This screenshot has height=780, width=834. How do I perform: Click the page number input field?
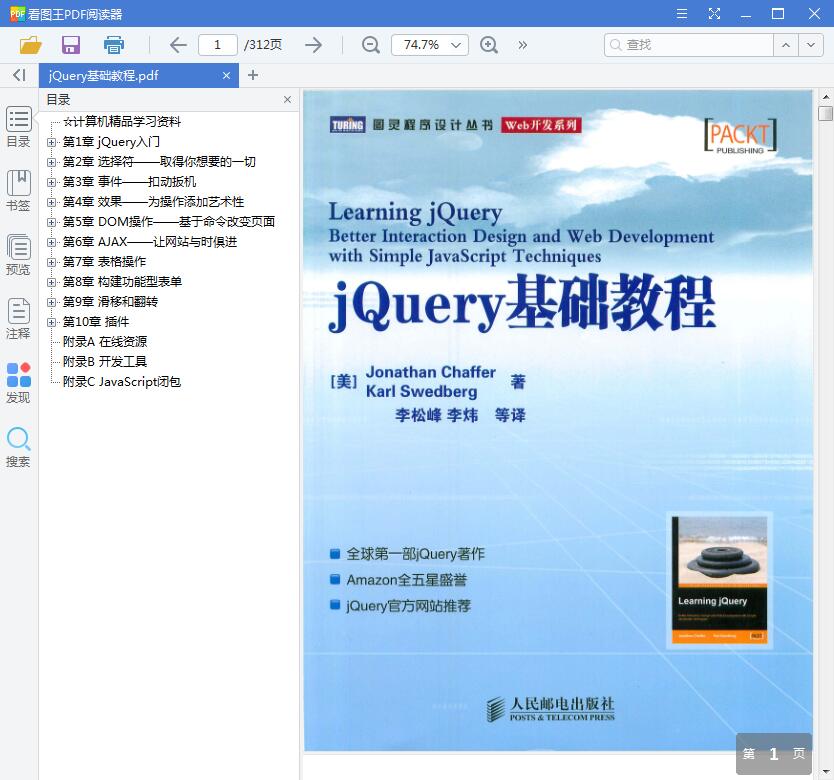pyautogui.click(x=218, y=45)
